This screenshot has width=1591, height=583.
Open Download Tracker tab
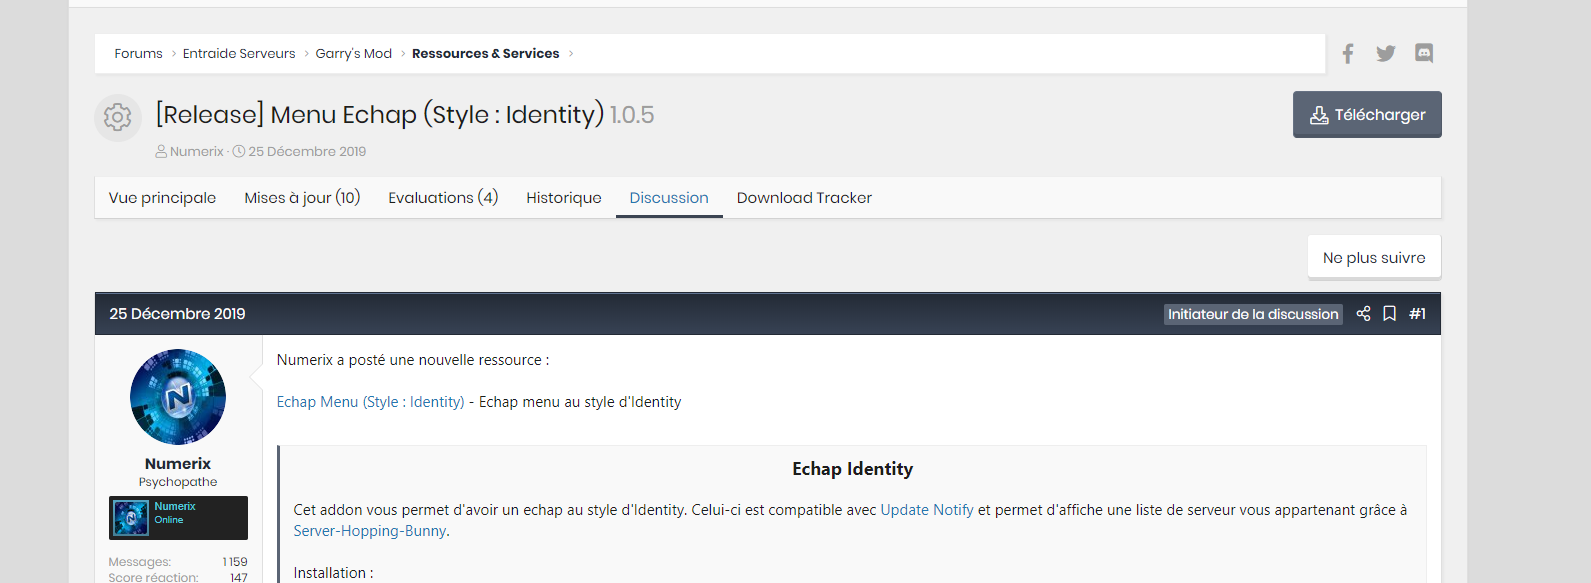(804, 198)
